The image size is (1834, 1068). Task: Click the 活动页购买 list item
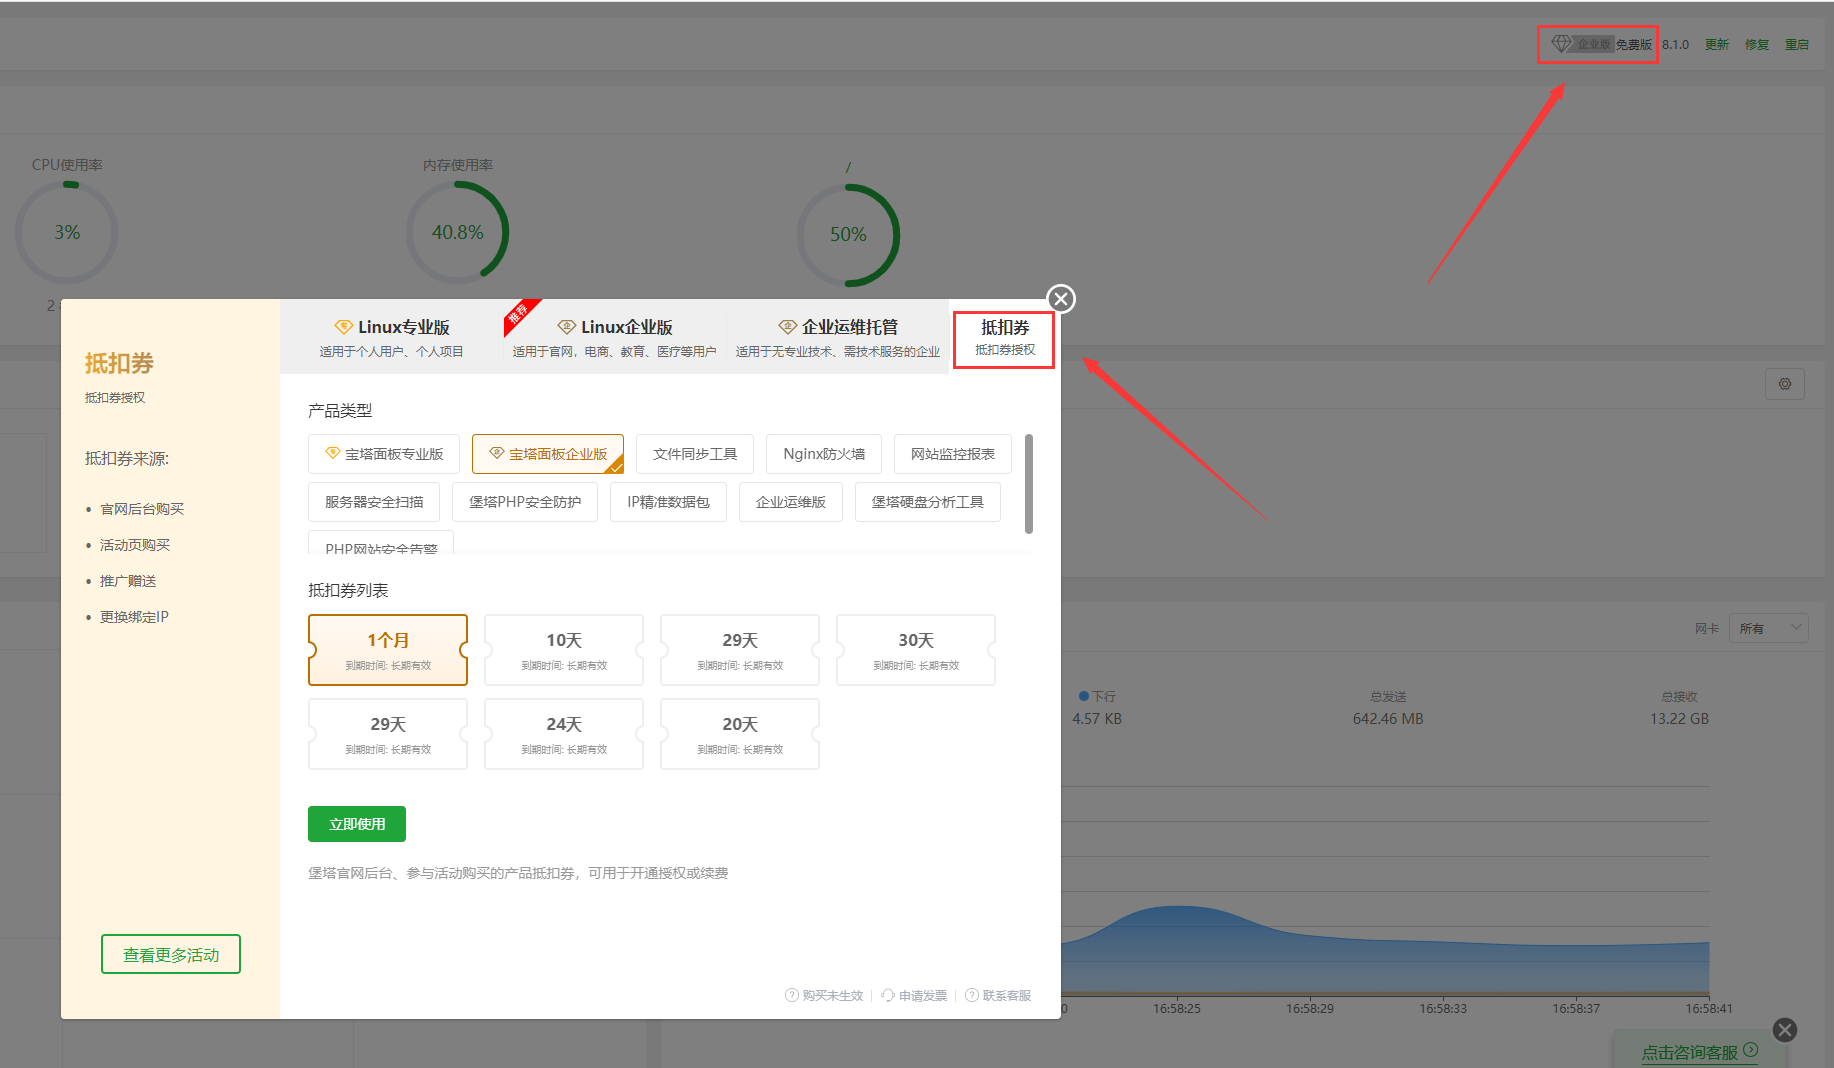(x=135, y=545)
